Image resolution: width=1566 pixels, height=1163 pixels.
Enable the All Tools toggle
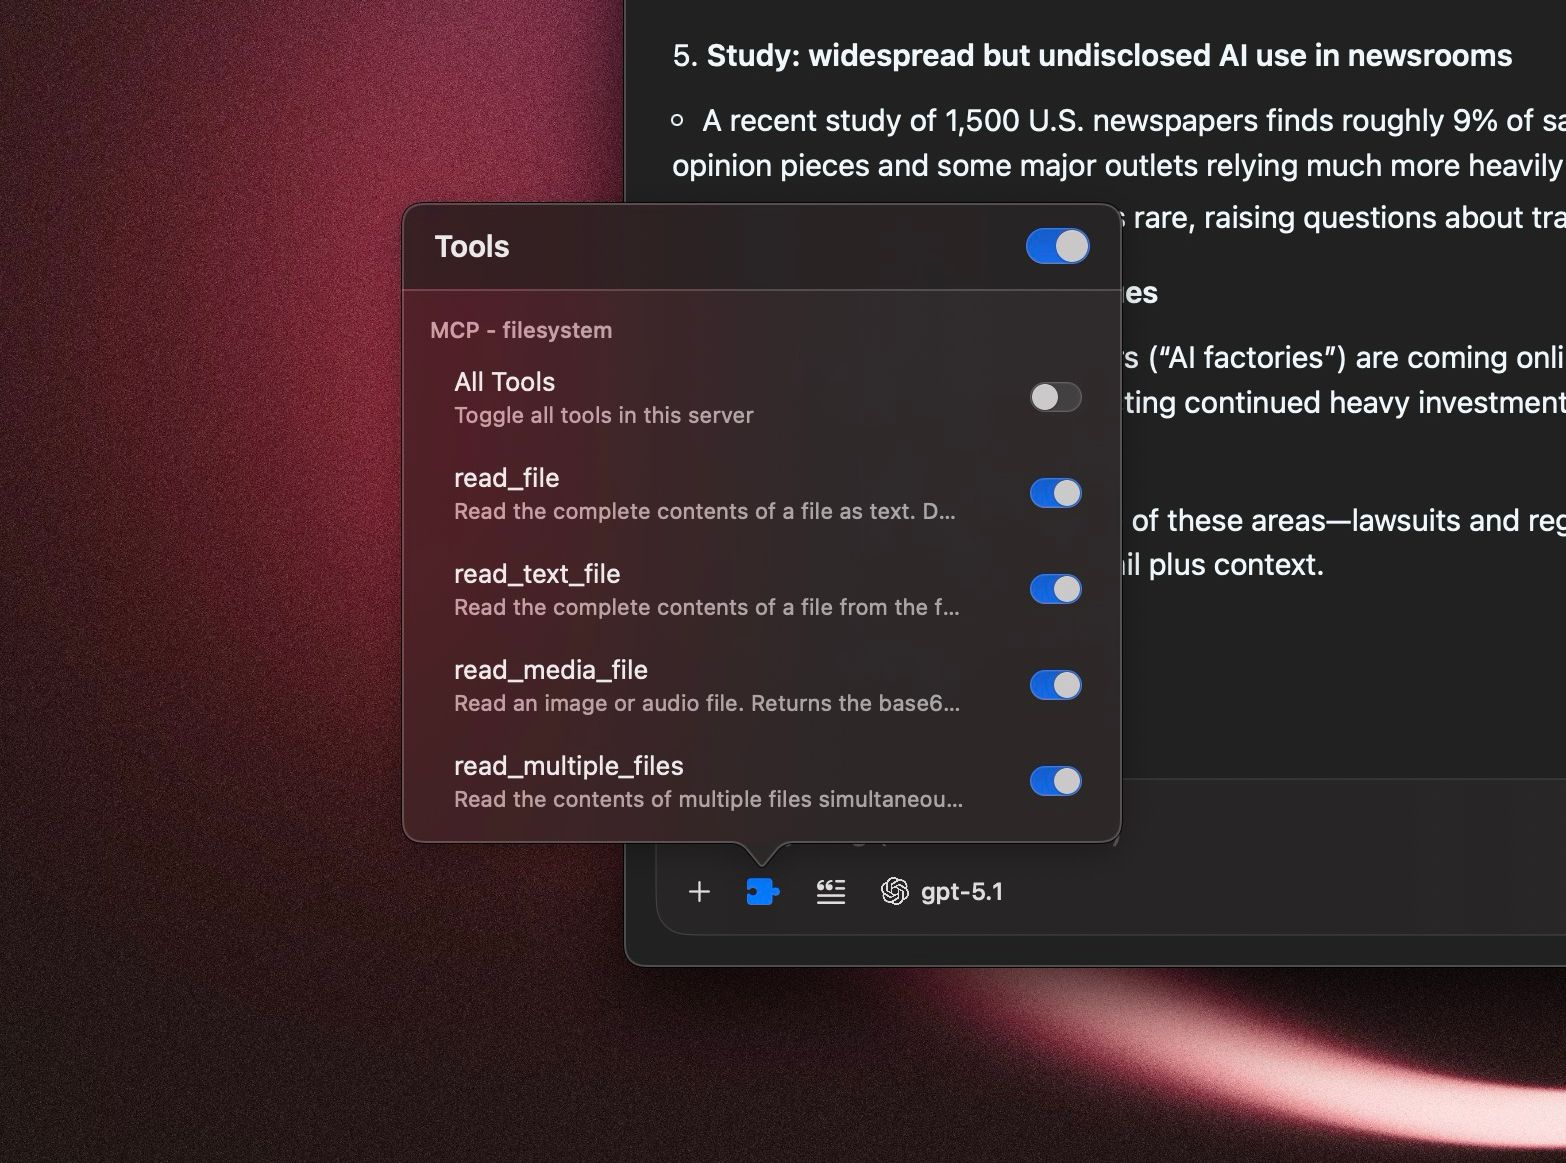pos(1055,397)
